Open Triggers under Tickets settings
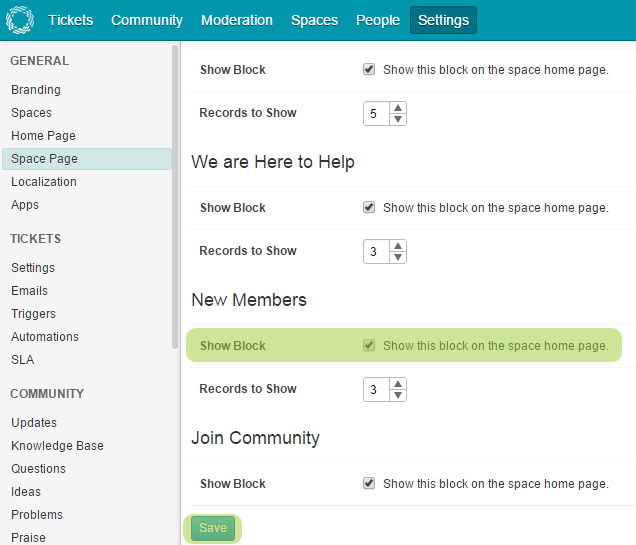This screenshot has height=545, width=636. (x=33, y=314)
